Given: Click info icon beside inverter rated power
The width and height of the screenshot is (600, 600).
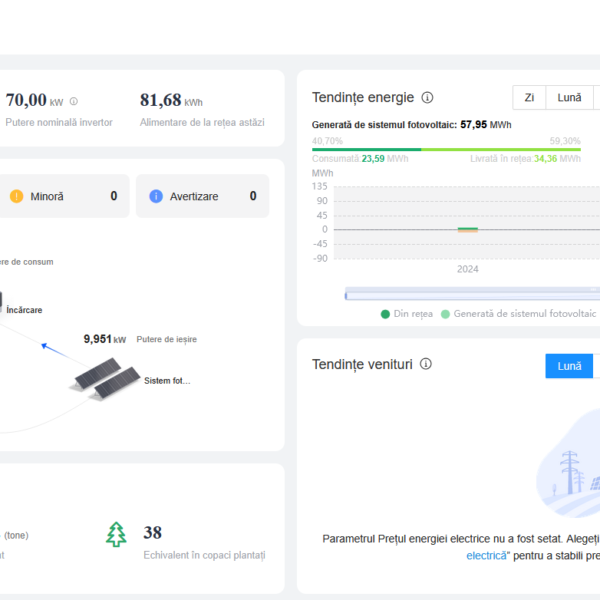Looking at the screenshot, I should tap(74, 101).
